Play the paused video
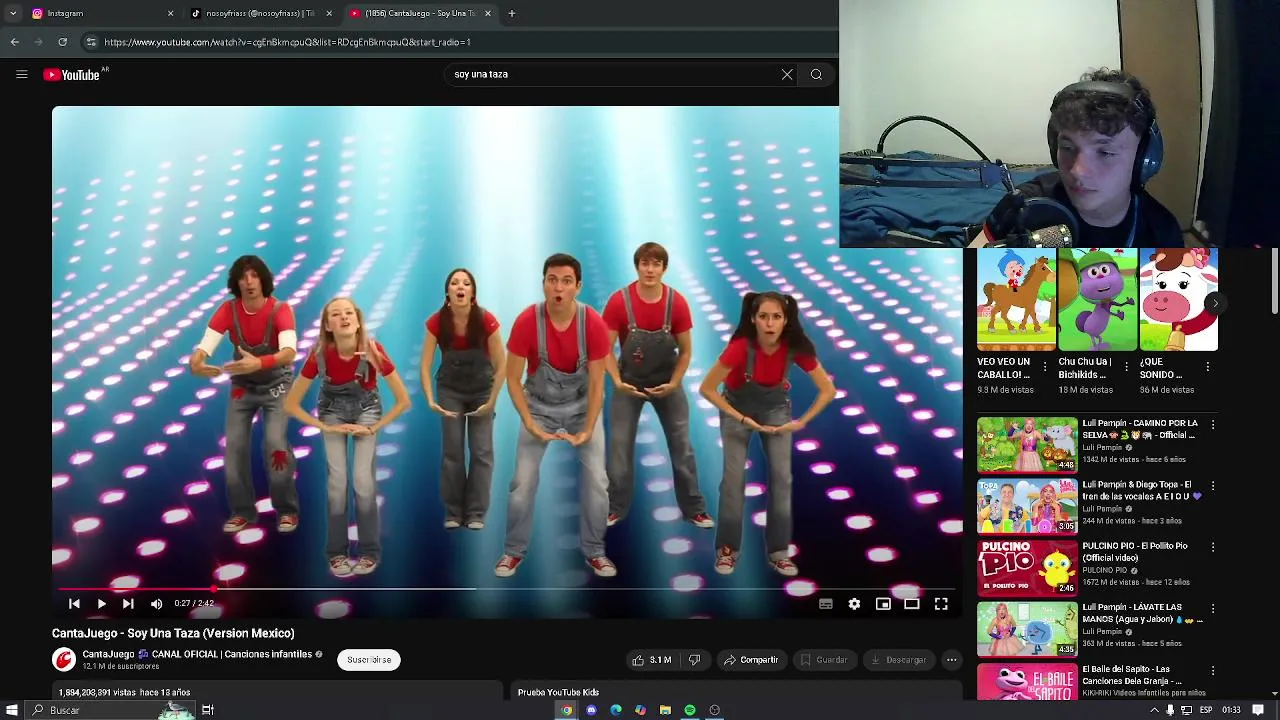Screen dimensions: 1280x720 point(101,604)
